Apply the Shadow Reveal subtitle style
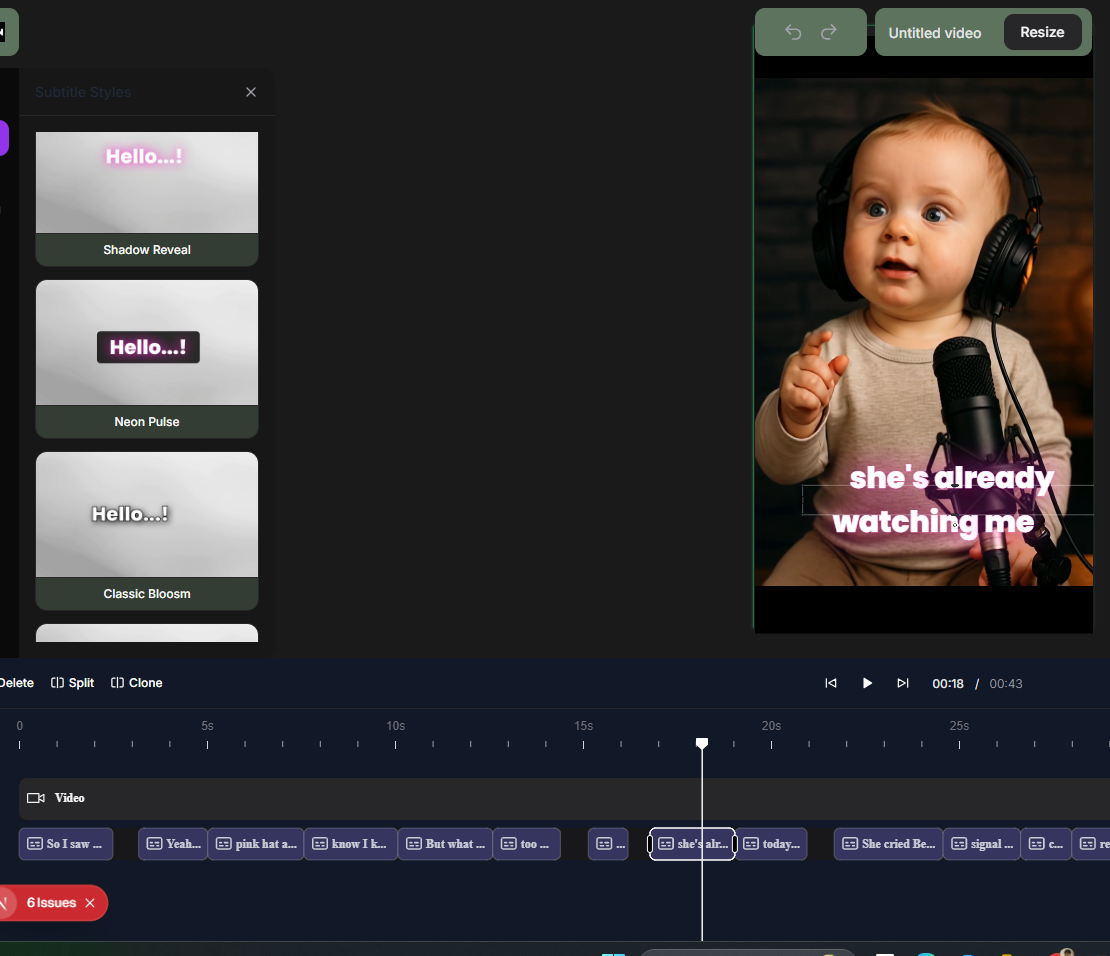This screenshot has width=1110, height=956. 147,198
